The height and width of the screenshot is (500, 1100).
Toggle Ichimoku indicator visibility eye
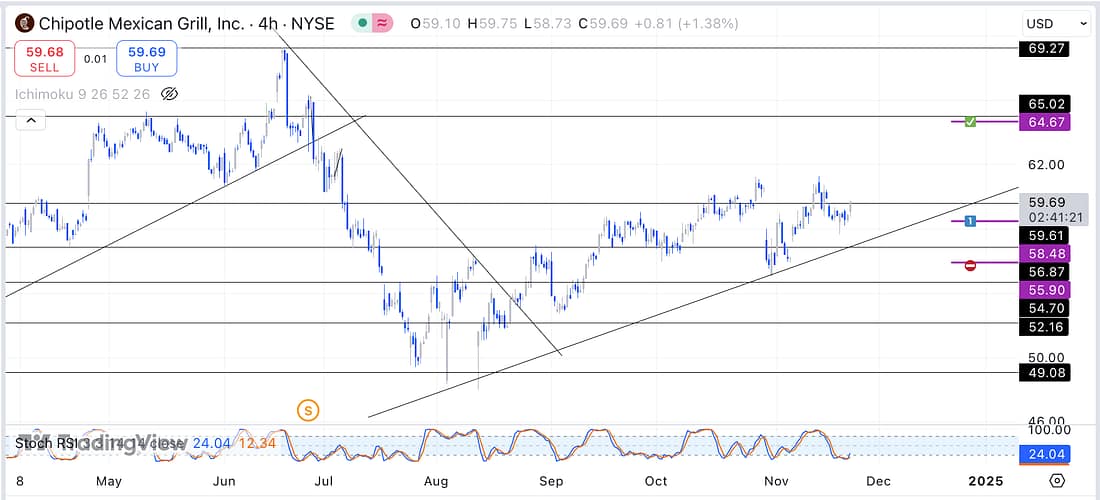pyautogui.click(x=169, y=94)
